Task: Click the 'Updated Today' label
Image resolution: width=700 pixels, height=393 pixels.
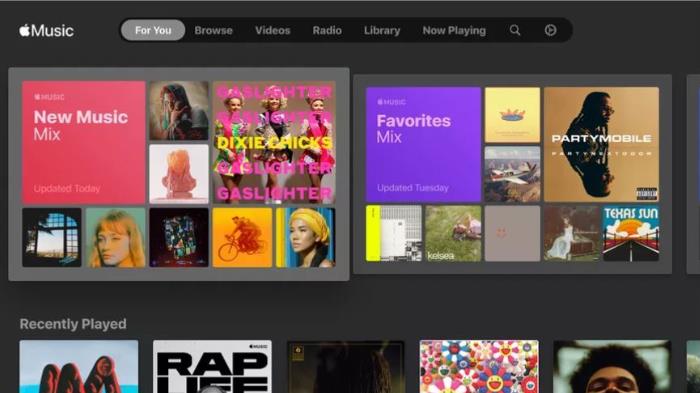Action: 67,188
